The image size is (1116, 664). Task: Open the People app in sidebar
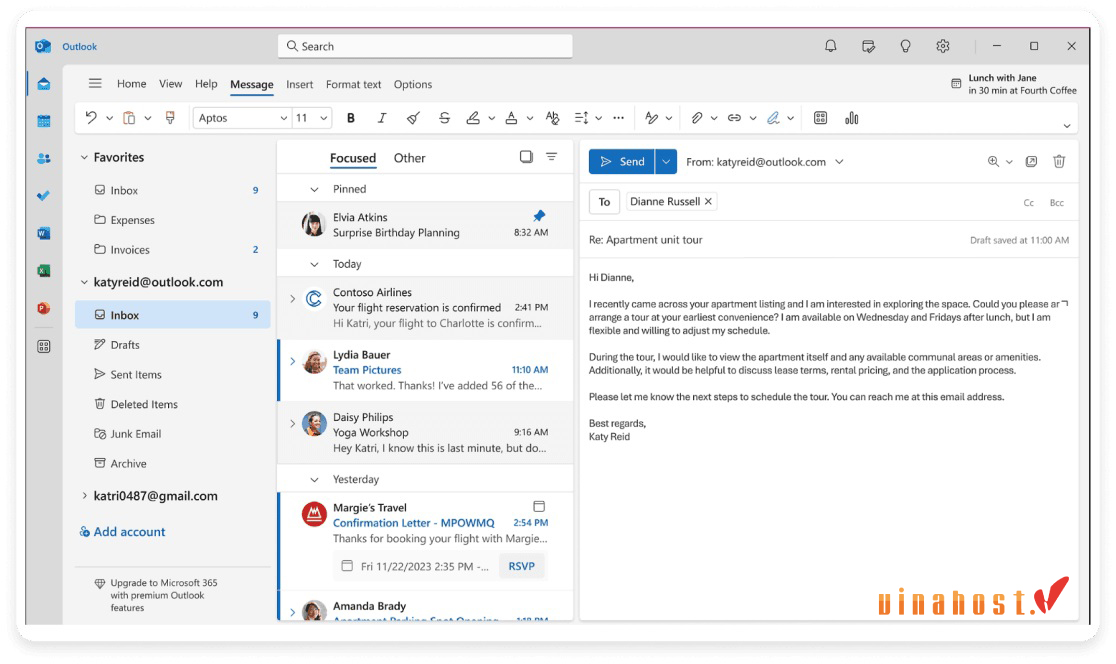pyautogui.click(x=43, y=158)
